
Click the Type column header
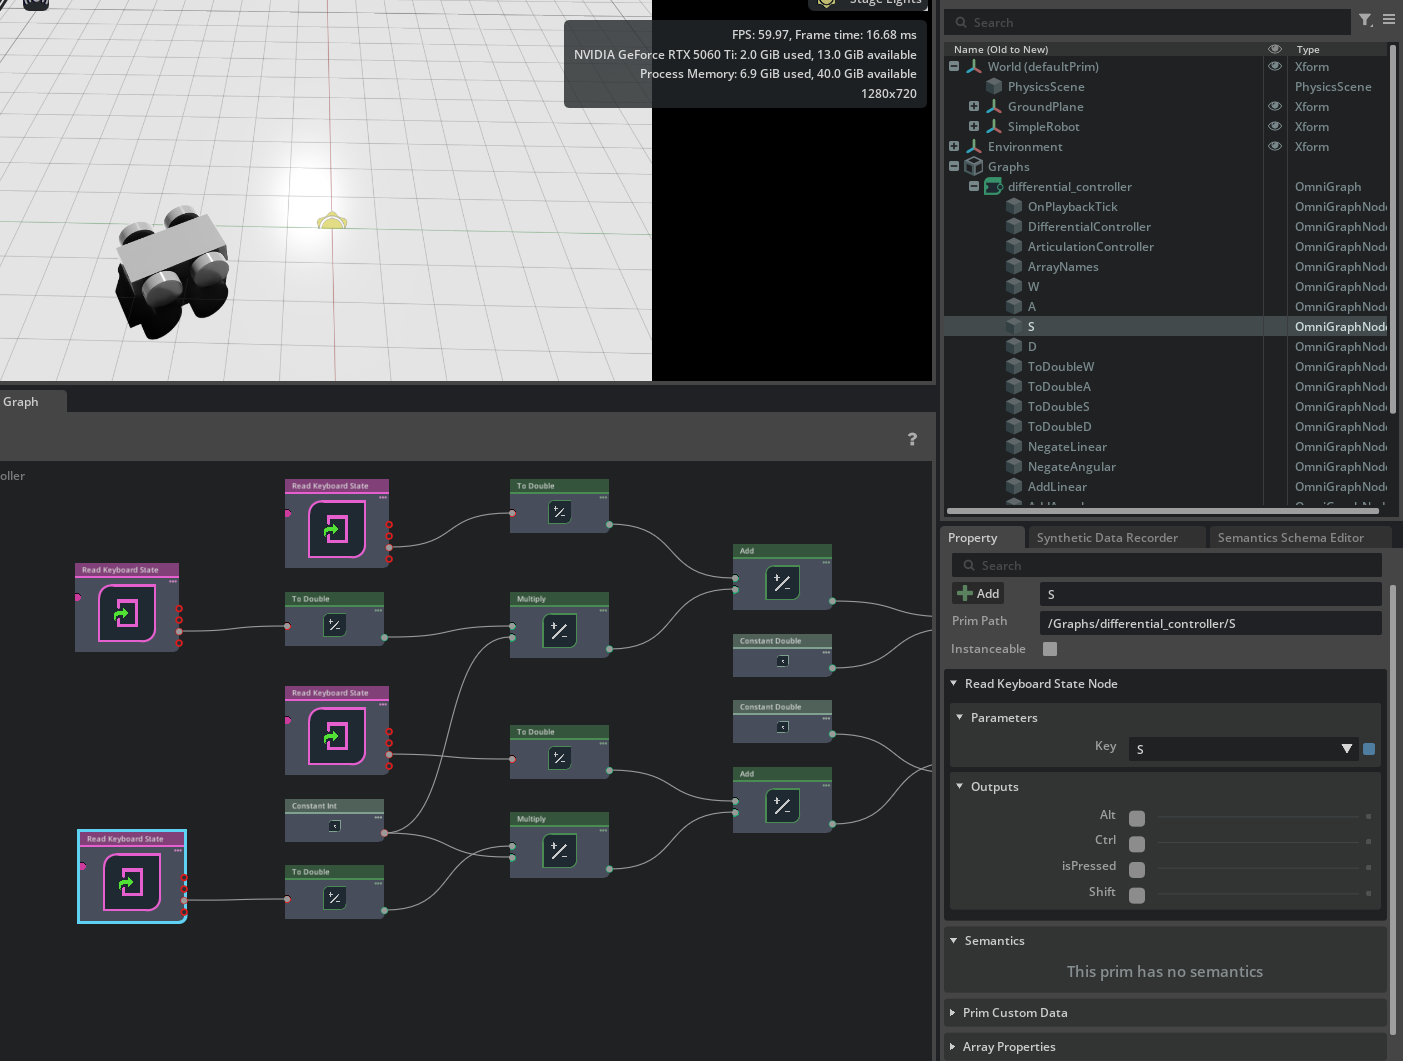coord(1308,49)
